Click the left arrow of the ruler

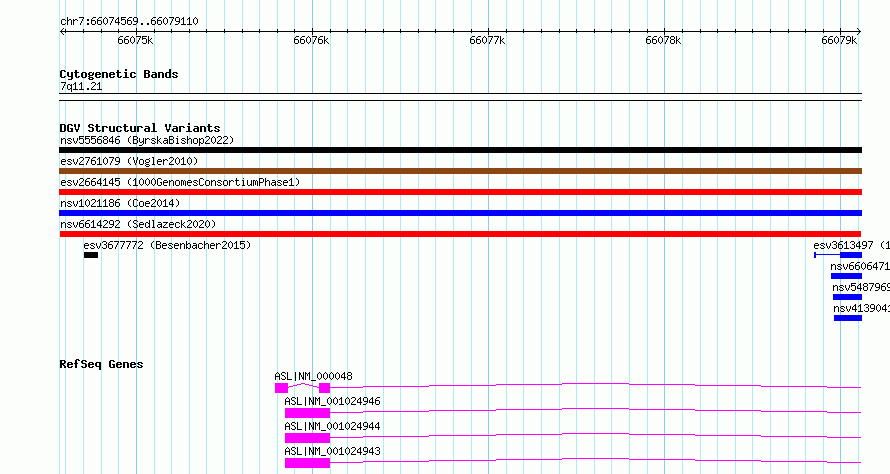tap(62, 32)
